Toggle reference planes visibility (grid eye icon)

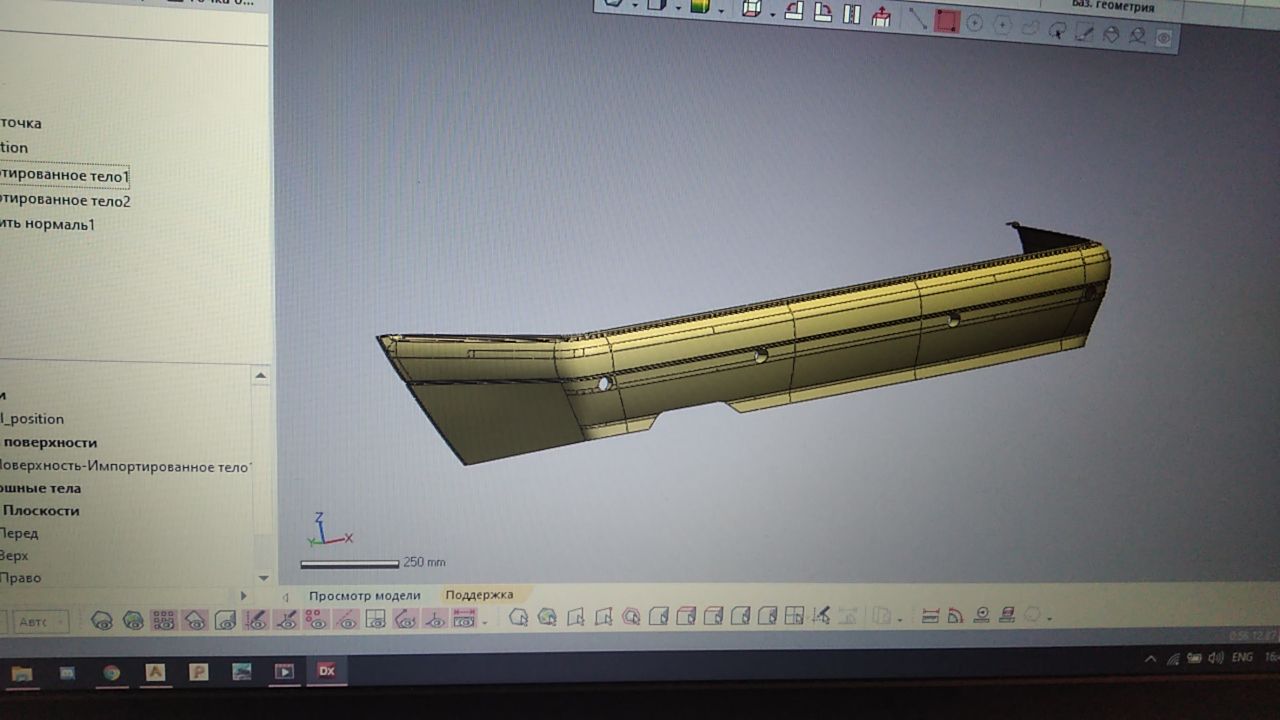pyautogui.click(x=375, y=619)
